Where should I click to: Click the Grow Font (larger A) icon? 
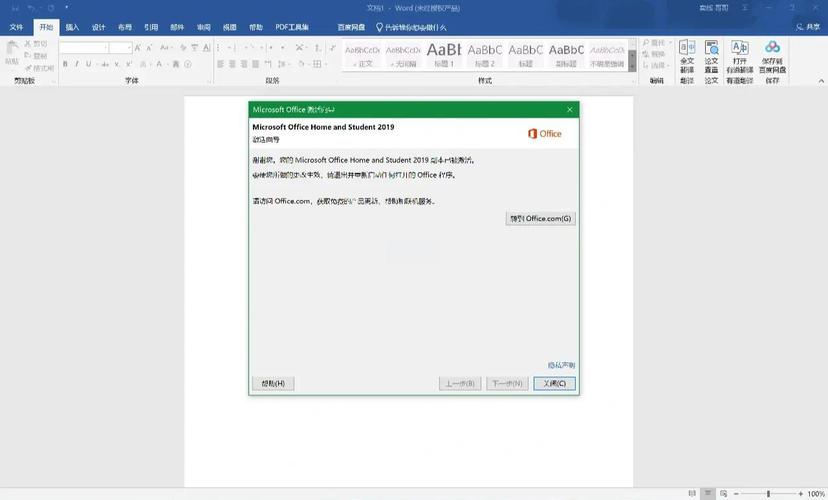click(137, 48)
